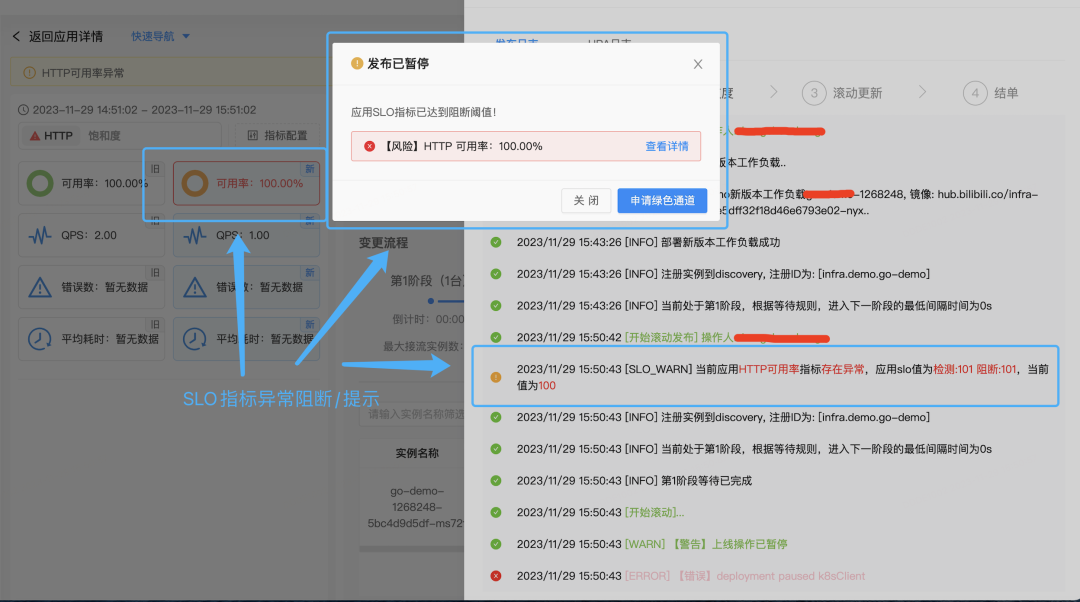Screen dimensions: 1080x602
Task: Open 查看详情 link in the risk alert
Action: (667, 146)
